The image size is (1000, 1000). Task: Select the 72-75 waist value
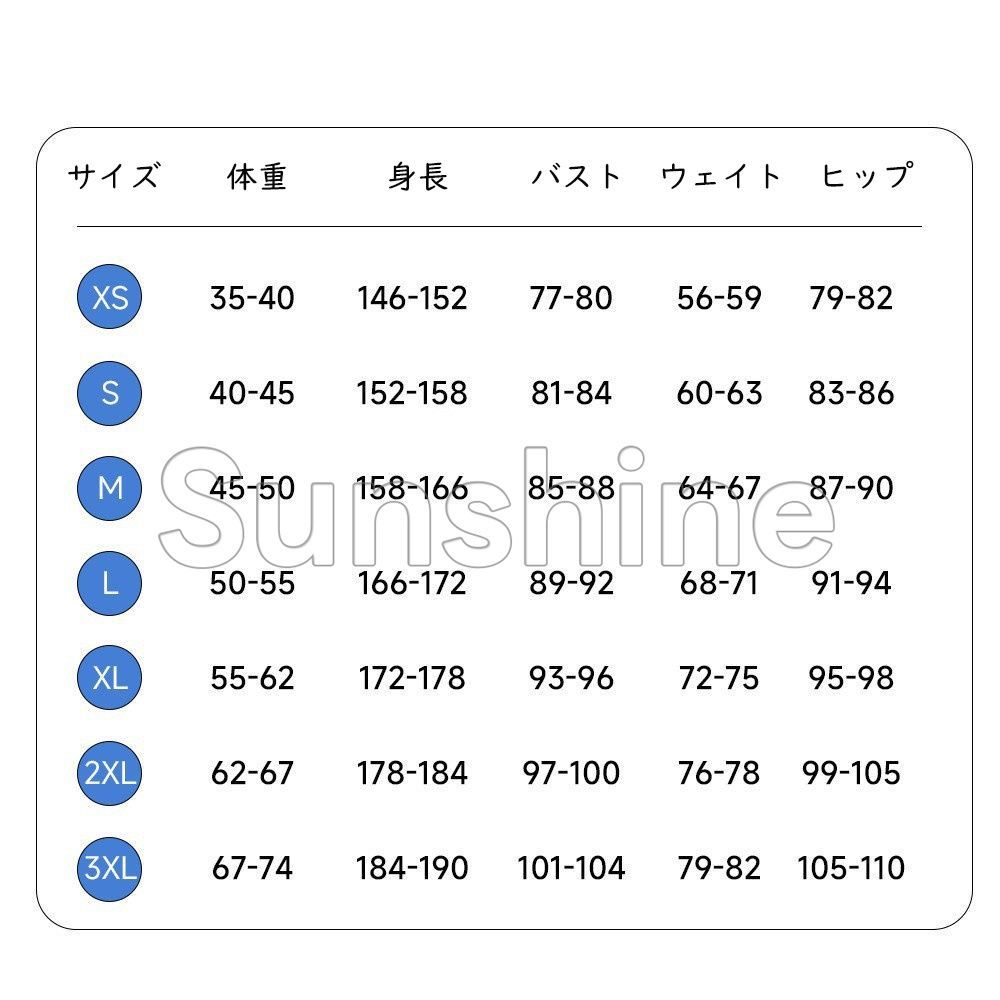point(719,678)
